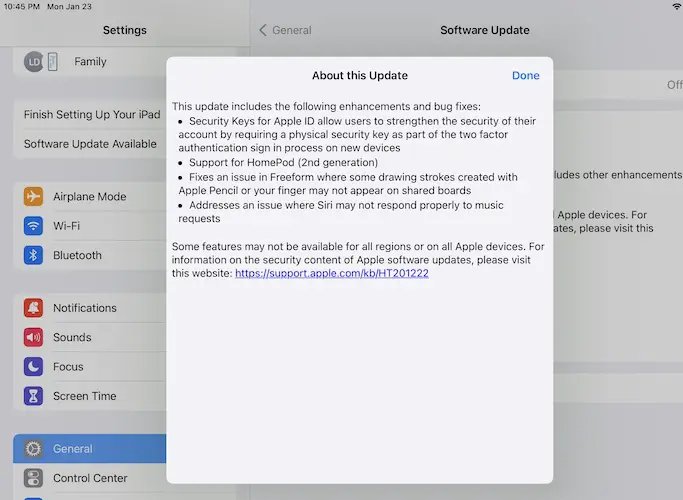Select Finish Setting Up Your iPad
The image size is (683, 500).
click(90, 115)
